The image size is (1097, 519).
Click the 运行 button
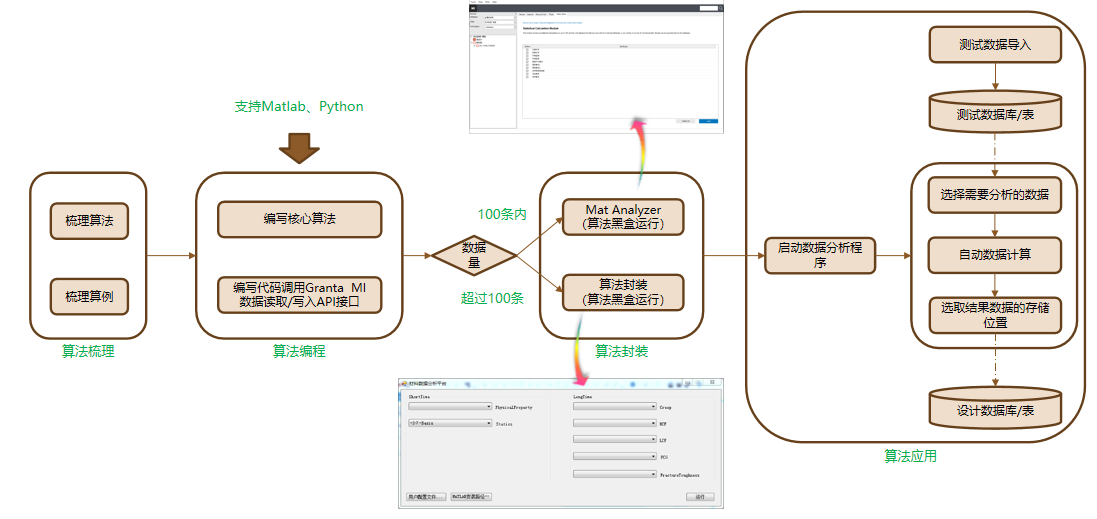click(x=700, y=497)
